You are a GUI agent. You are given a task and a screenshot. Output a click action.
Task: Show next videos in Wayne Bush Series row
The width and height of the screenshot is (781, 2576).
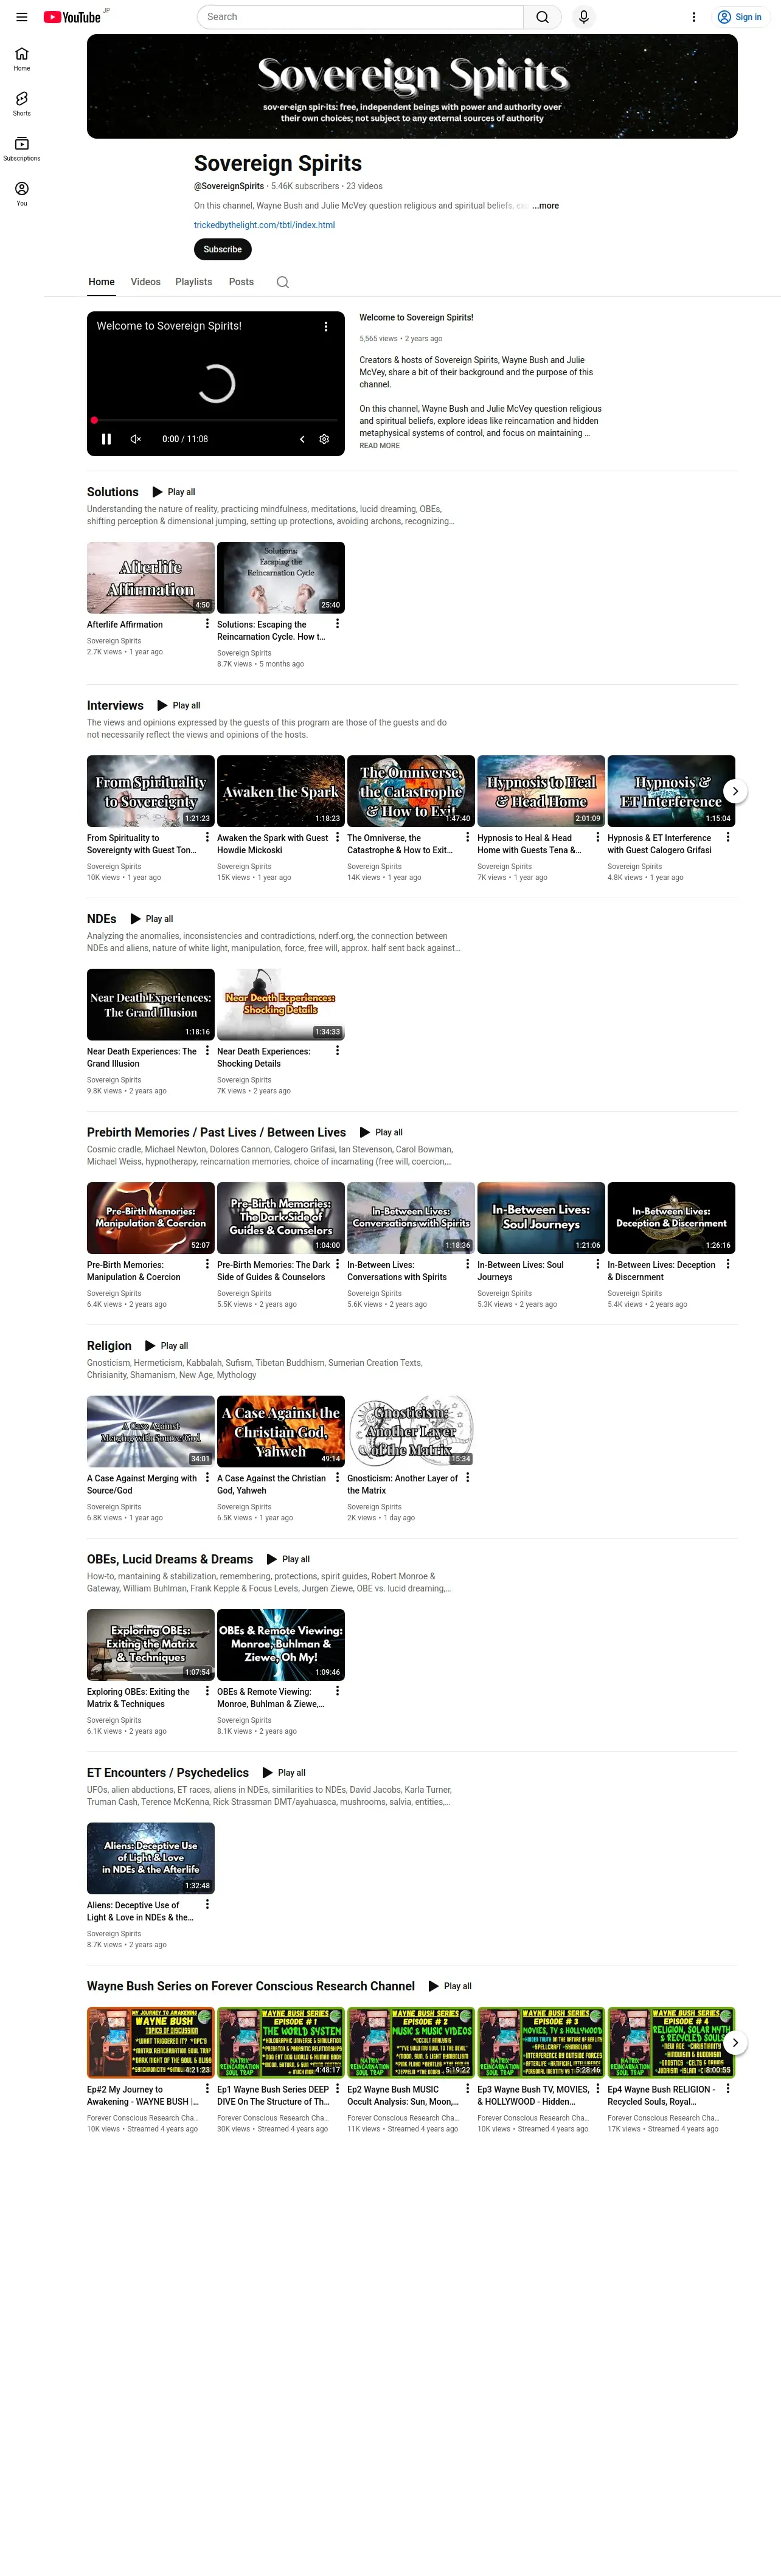tap(735, 2042)
